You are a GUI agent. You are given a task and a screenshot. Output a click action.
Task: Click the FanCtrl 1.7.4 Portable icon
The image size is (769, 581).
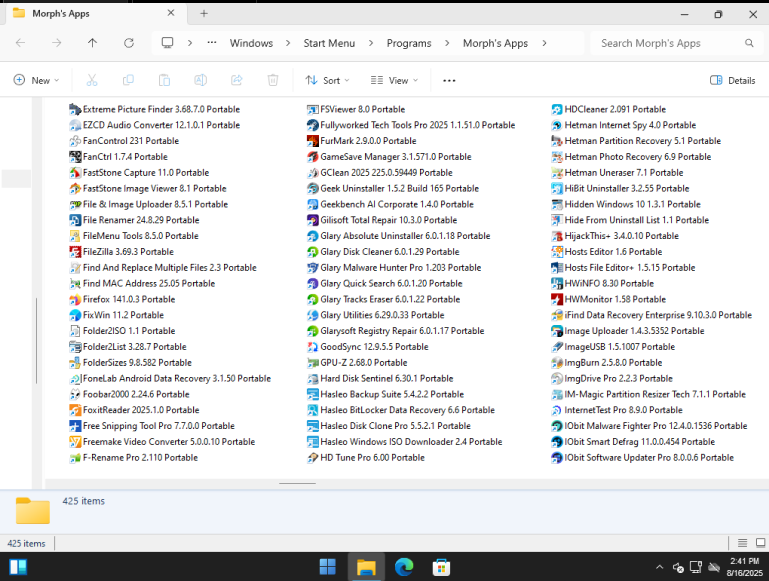pos(75,157)
